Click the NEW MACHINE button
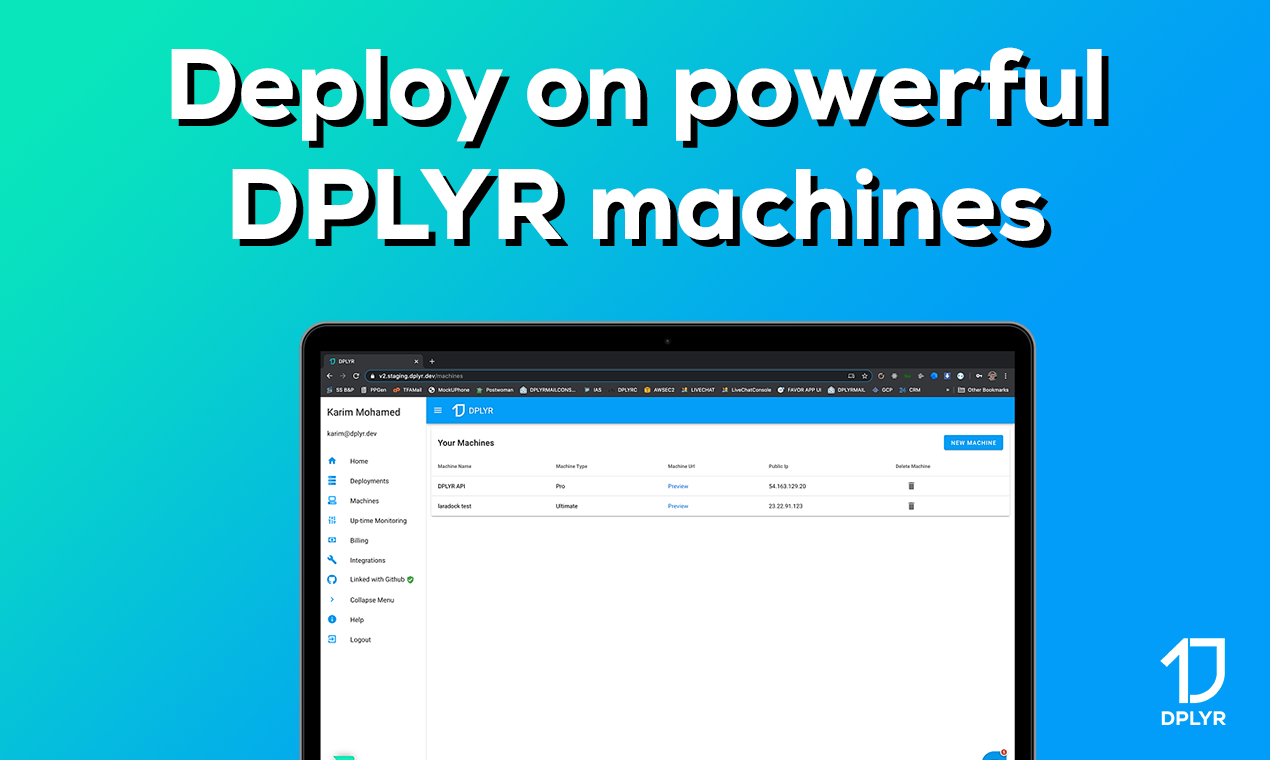 [x=972, y=442]
